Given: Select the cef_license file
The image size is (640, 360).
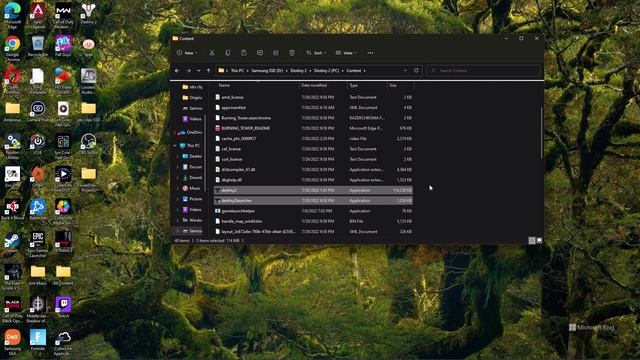Looking at the screenshot, I should (x=313, y=149).
